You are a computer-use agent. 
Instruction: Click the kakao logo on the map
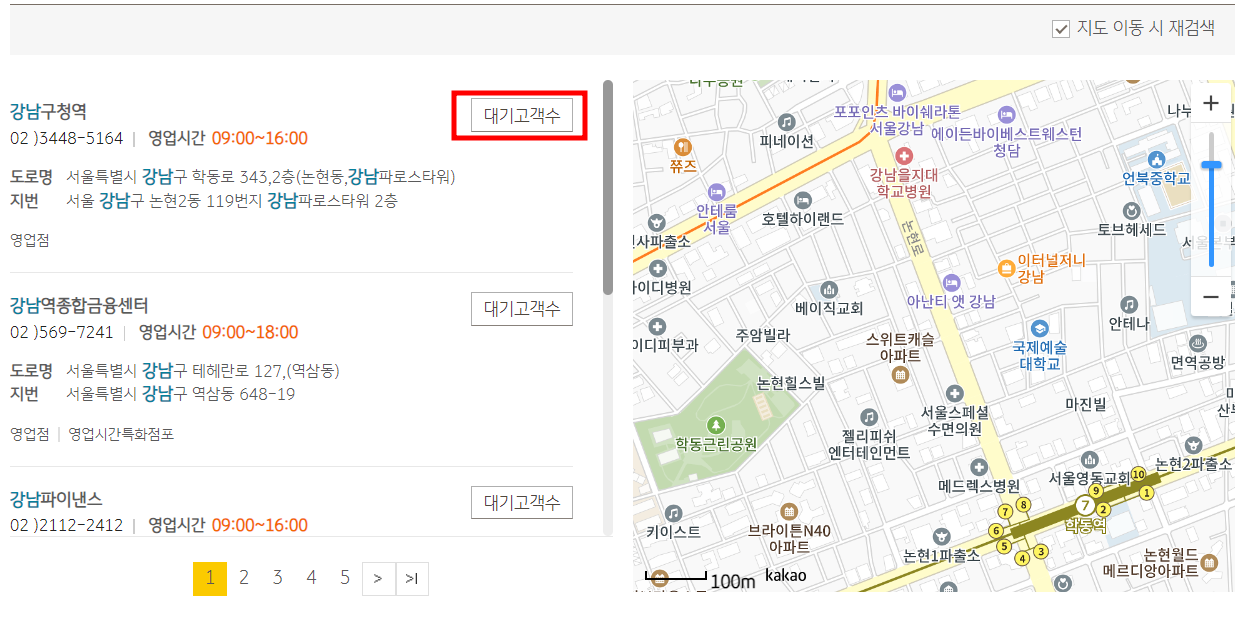point(786,575)
